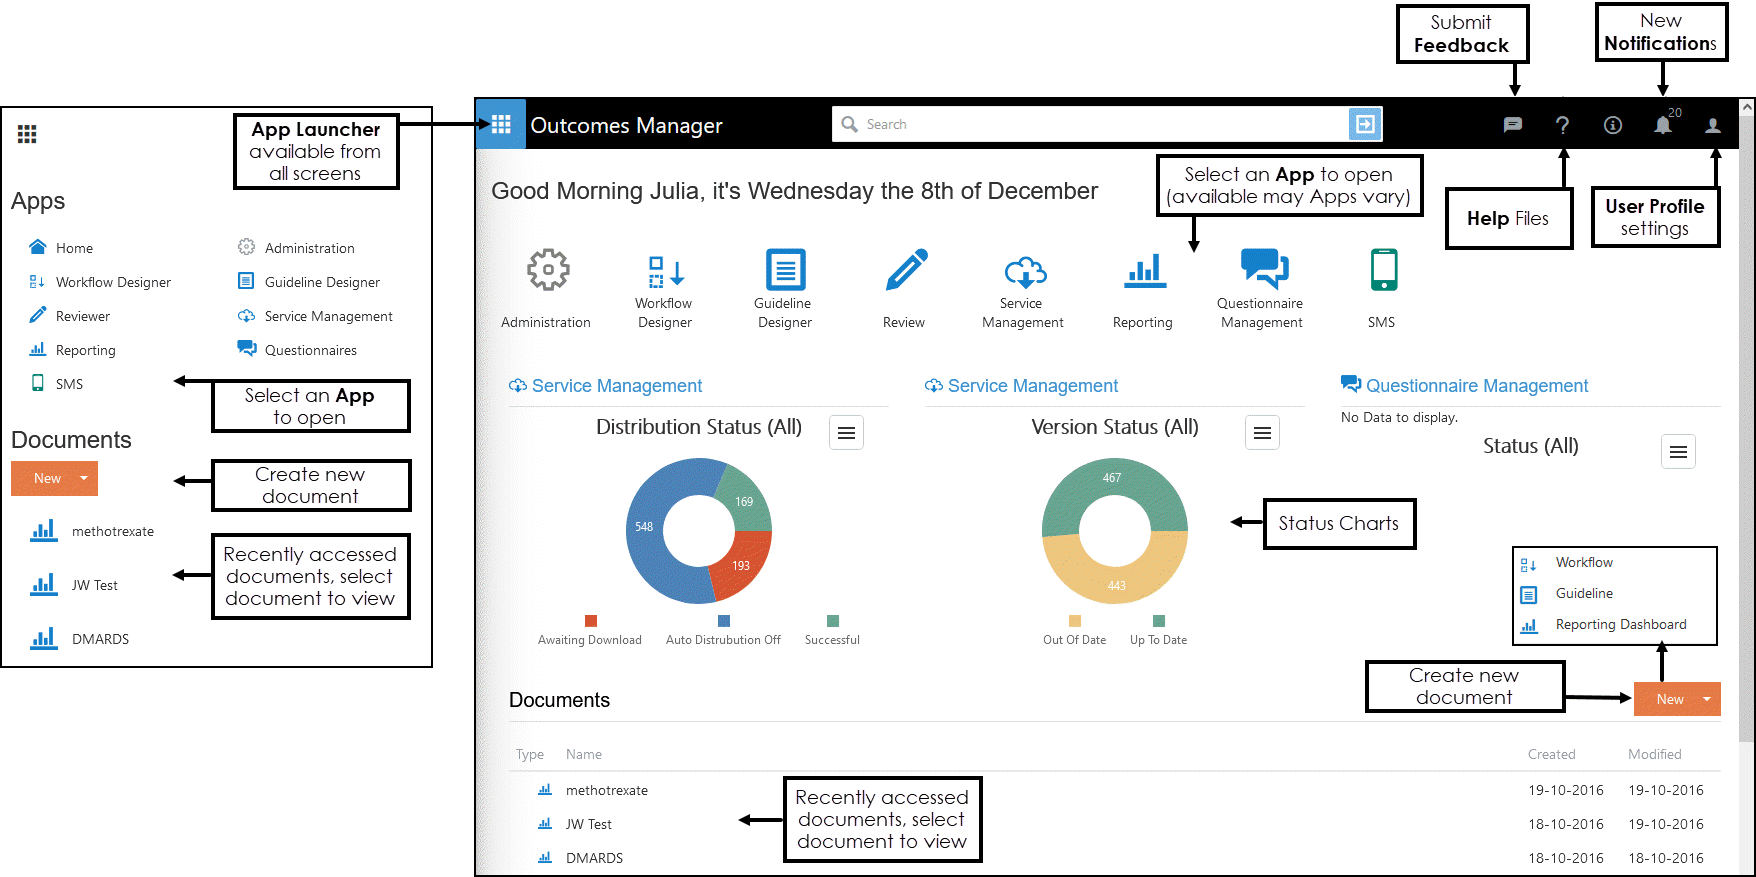Open User Profile settings icon
This screenshot has height=877, width=1756.
(x=1713, y=125)
